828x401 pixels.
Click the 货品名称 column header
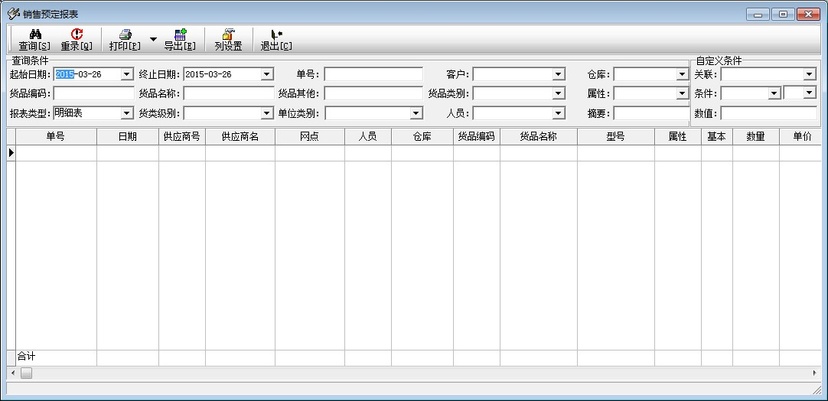click(x=538, y=137)
